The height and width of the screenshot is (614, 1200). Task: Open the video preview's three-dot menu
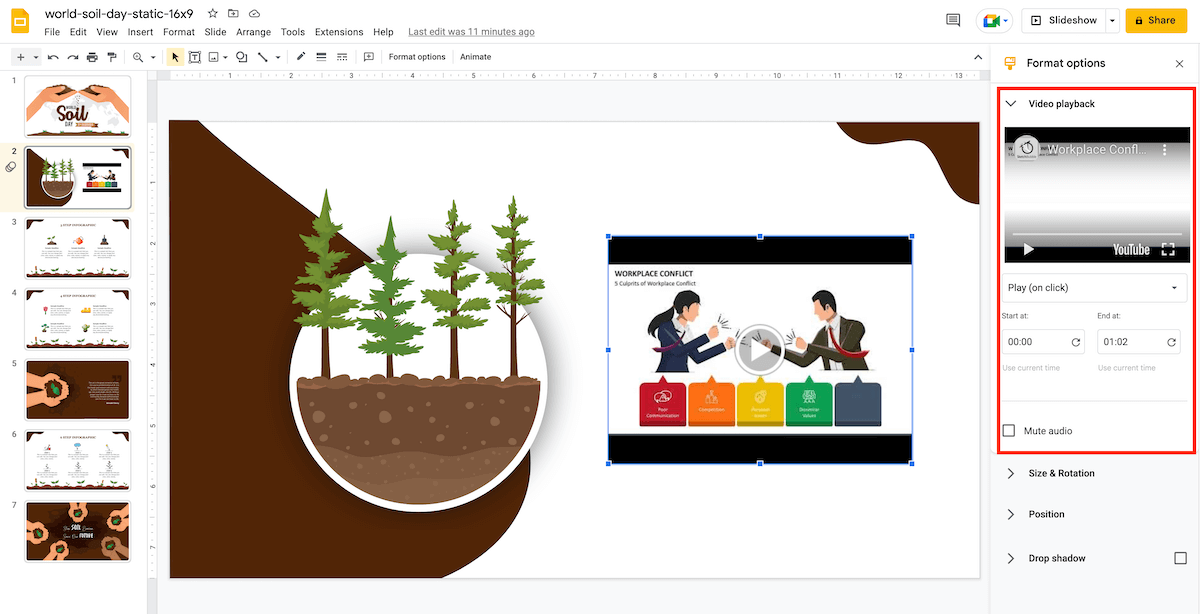click(x=1165, y=150)
